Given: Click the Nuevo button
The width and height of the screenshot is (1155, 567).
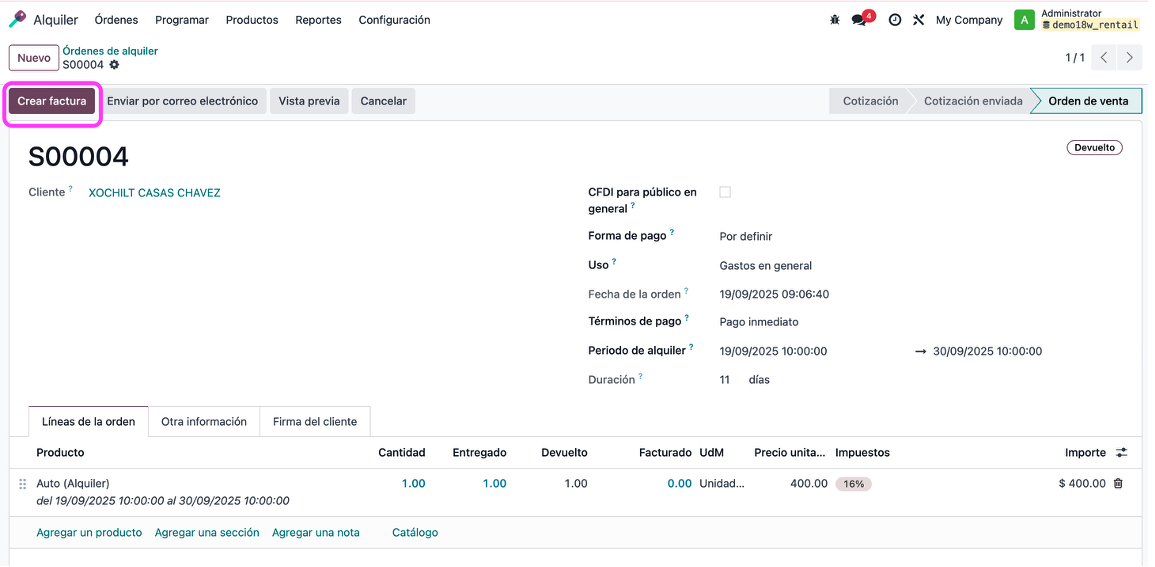Looking at the screenshot, I should coord(34,58).
